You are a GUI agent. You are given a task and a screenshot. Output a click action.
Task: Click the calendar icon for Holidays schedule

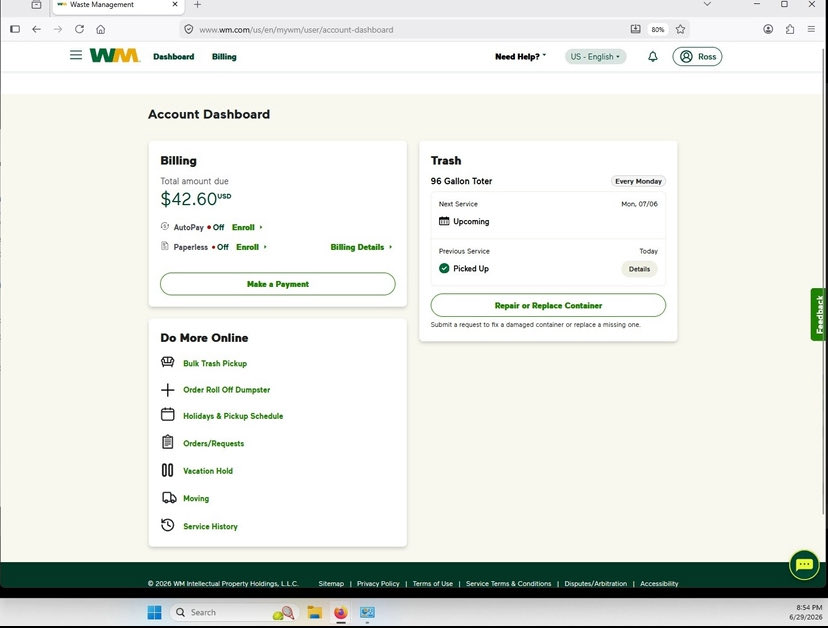pos(167,415)
